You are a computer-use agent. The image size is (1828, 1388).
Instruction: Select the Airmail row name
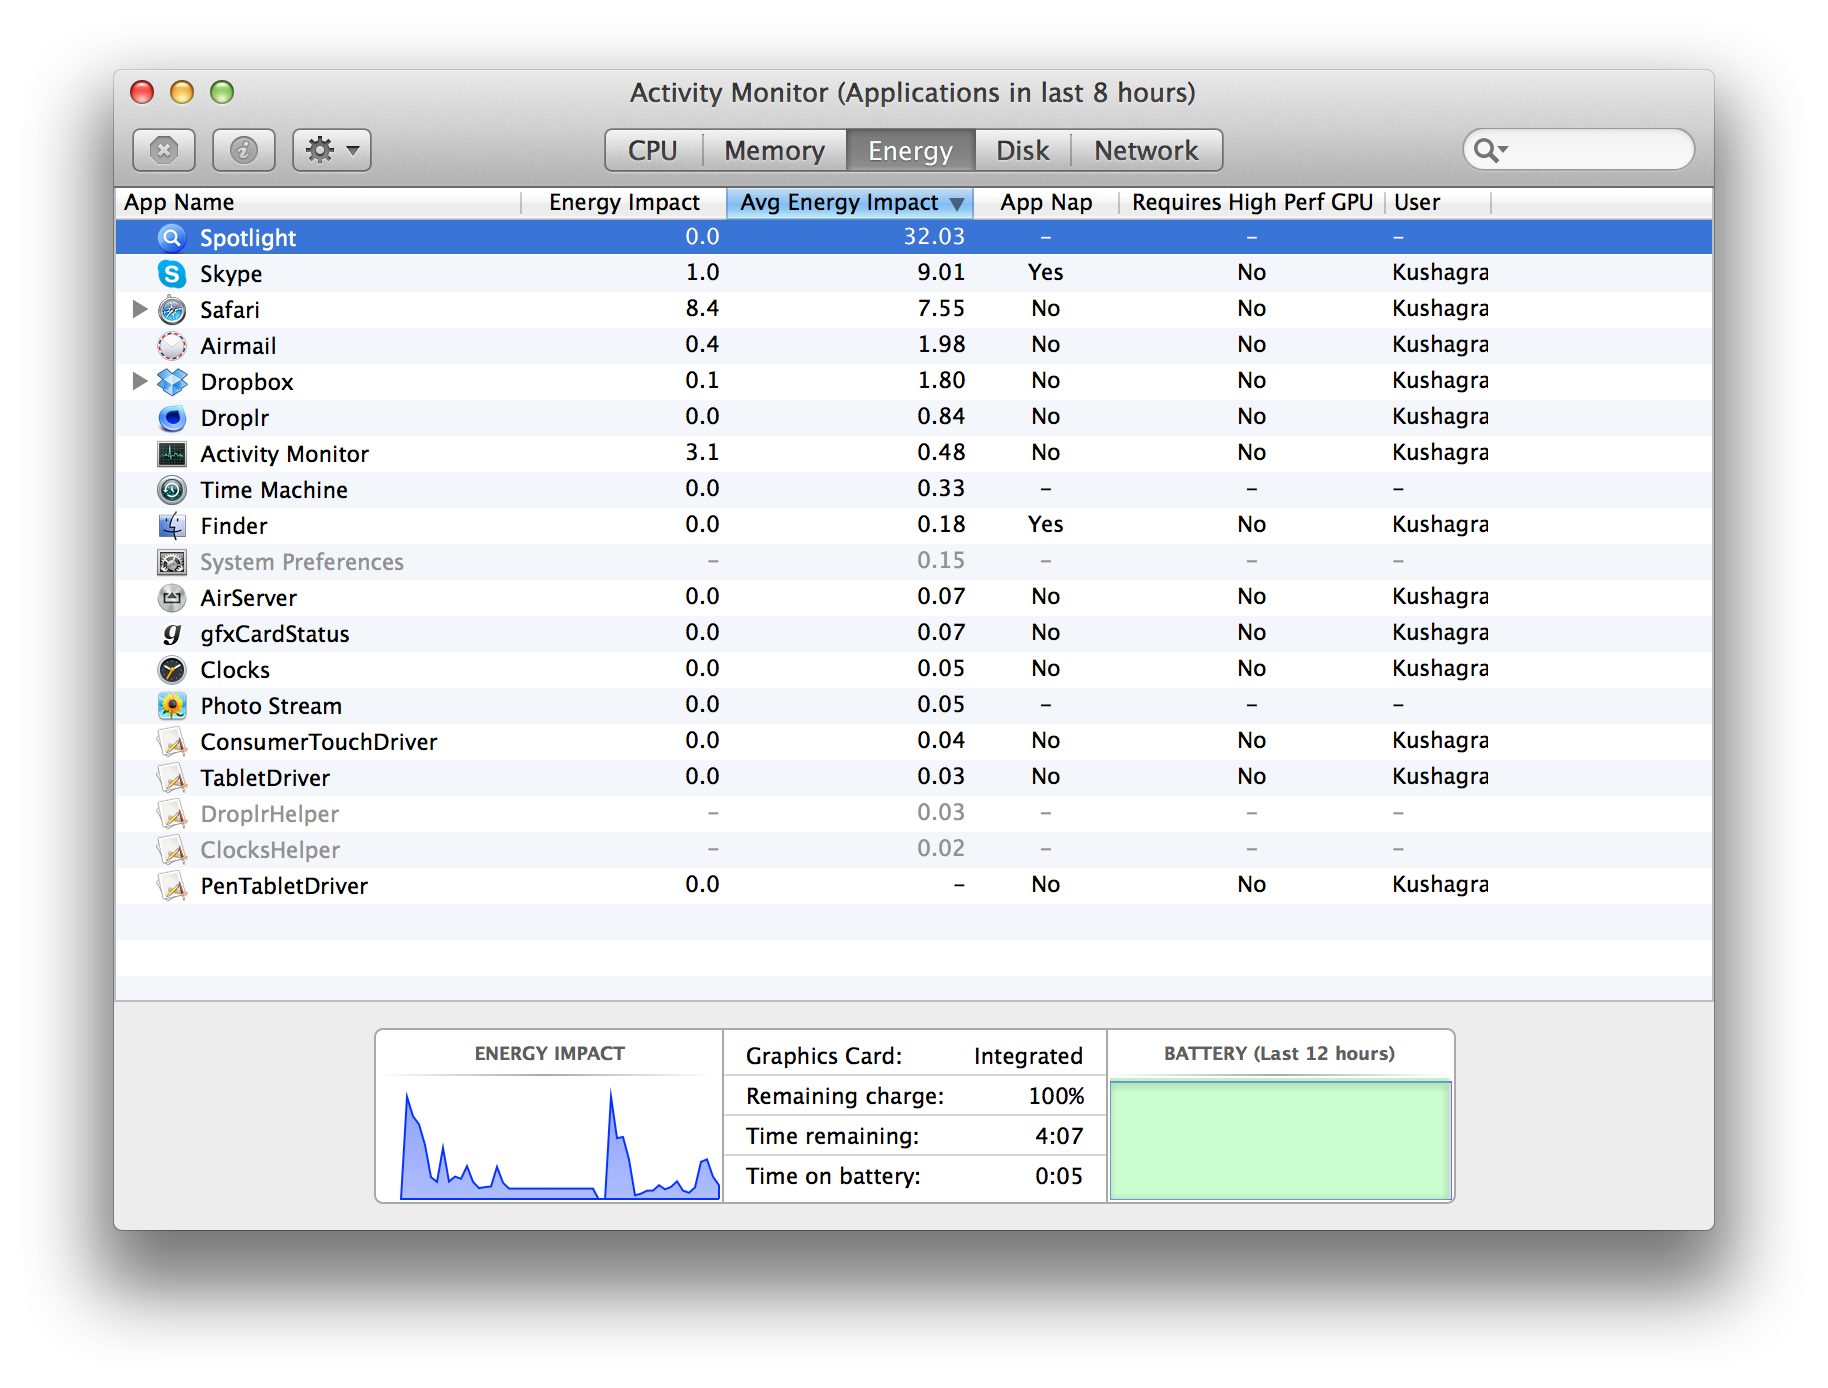pyautogui.click(x=238, y=346)
